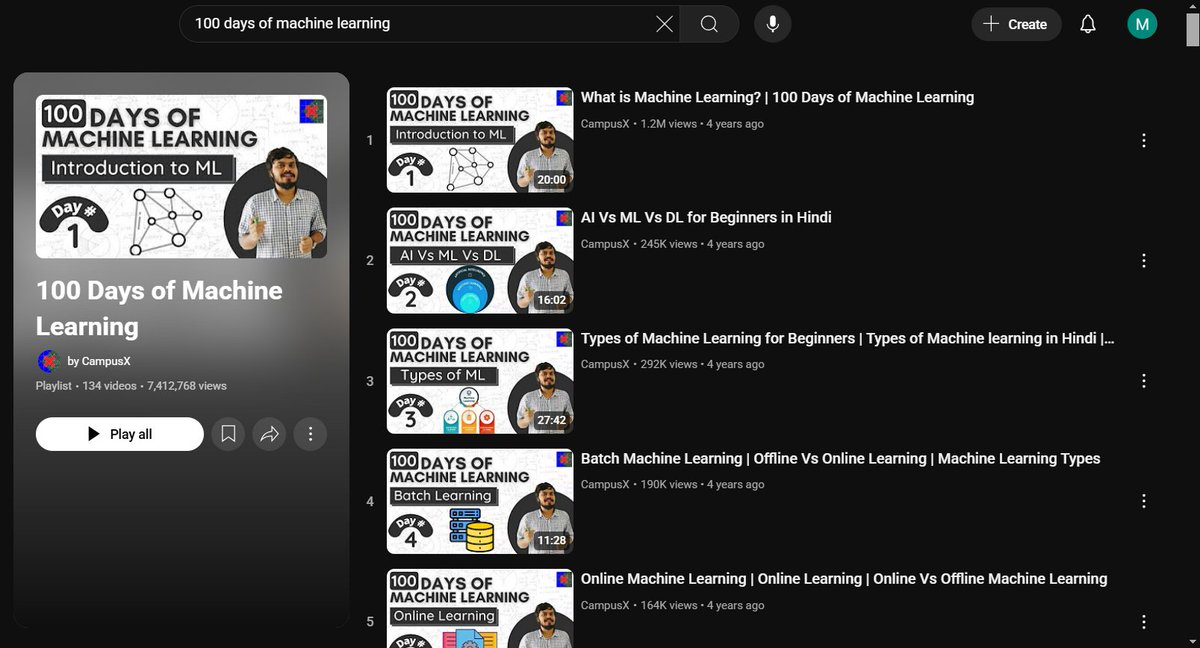Open options menu for Types of Machine Learning video
The width and height of the screenshot is (1200, 648).
(1144, 381)
